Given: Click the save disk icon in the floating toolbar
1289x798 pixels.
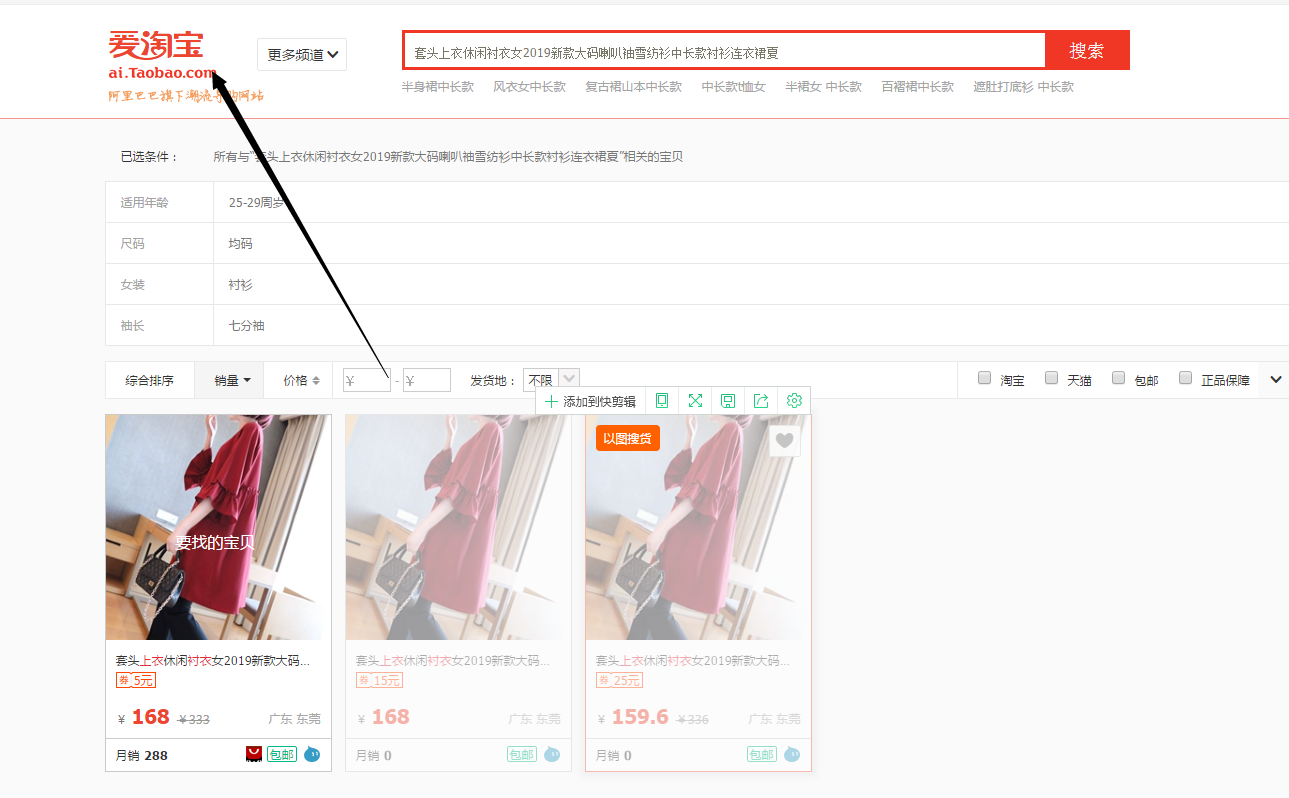Looking at the screenshot, I should [728, 401].
